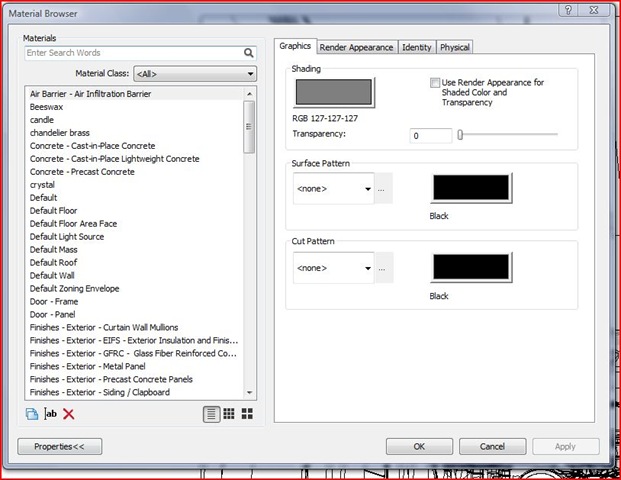Click the Rename material icon

(50, 414)
